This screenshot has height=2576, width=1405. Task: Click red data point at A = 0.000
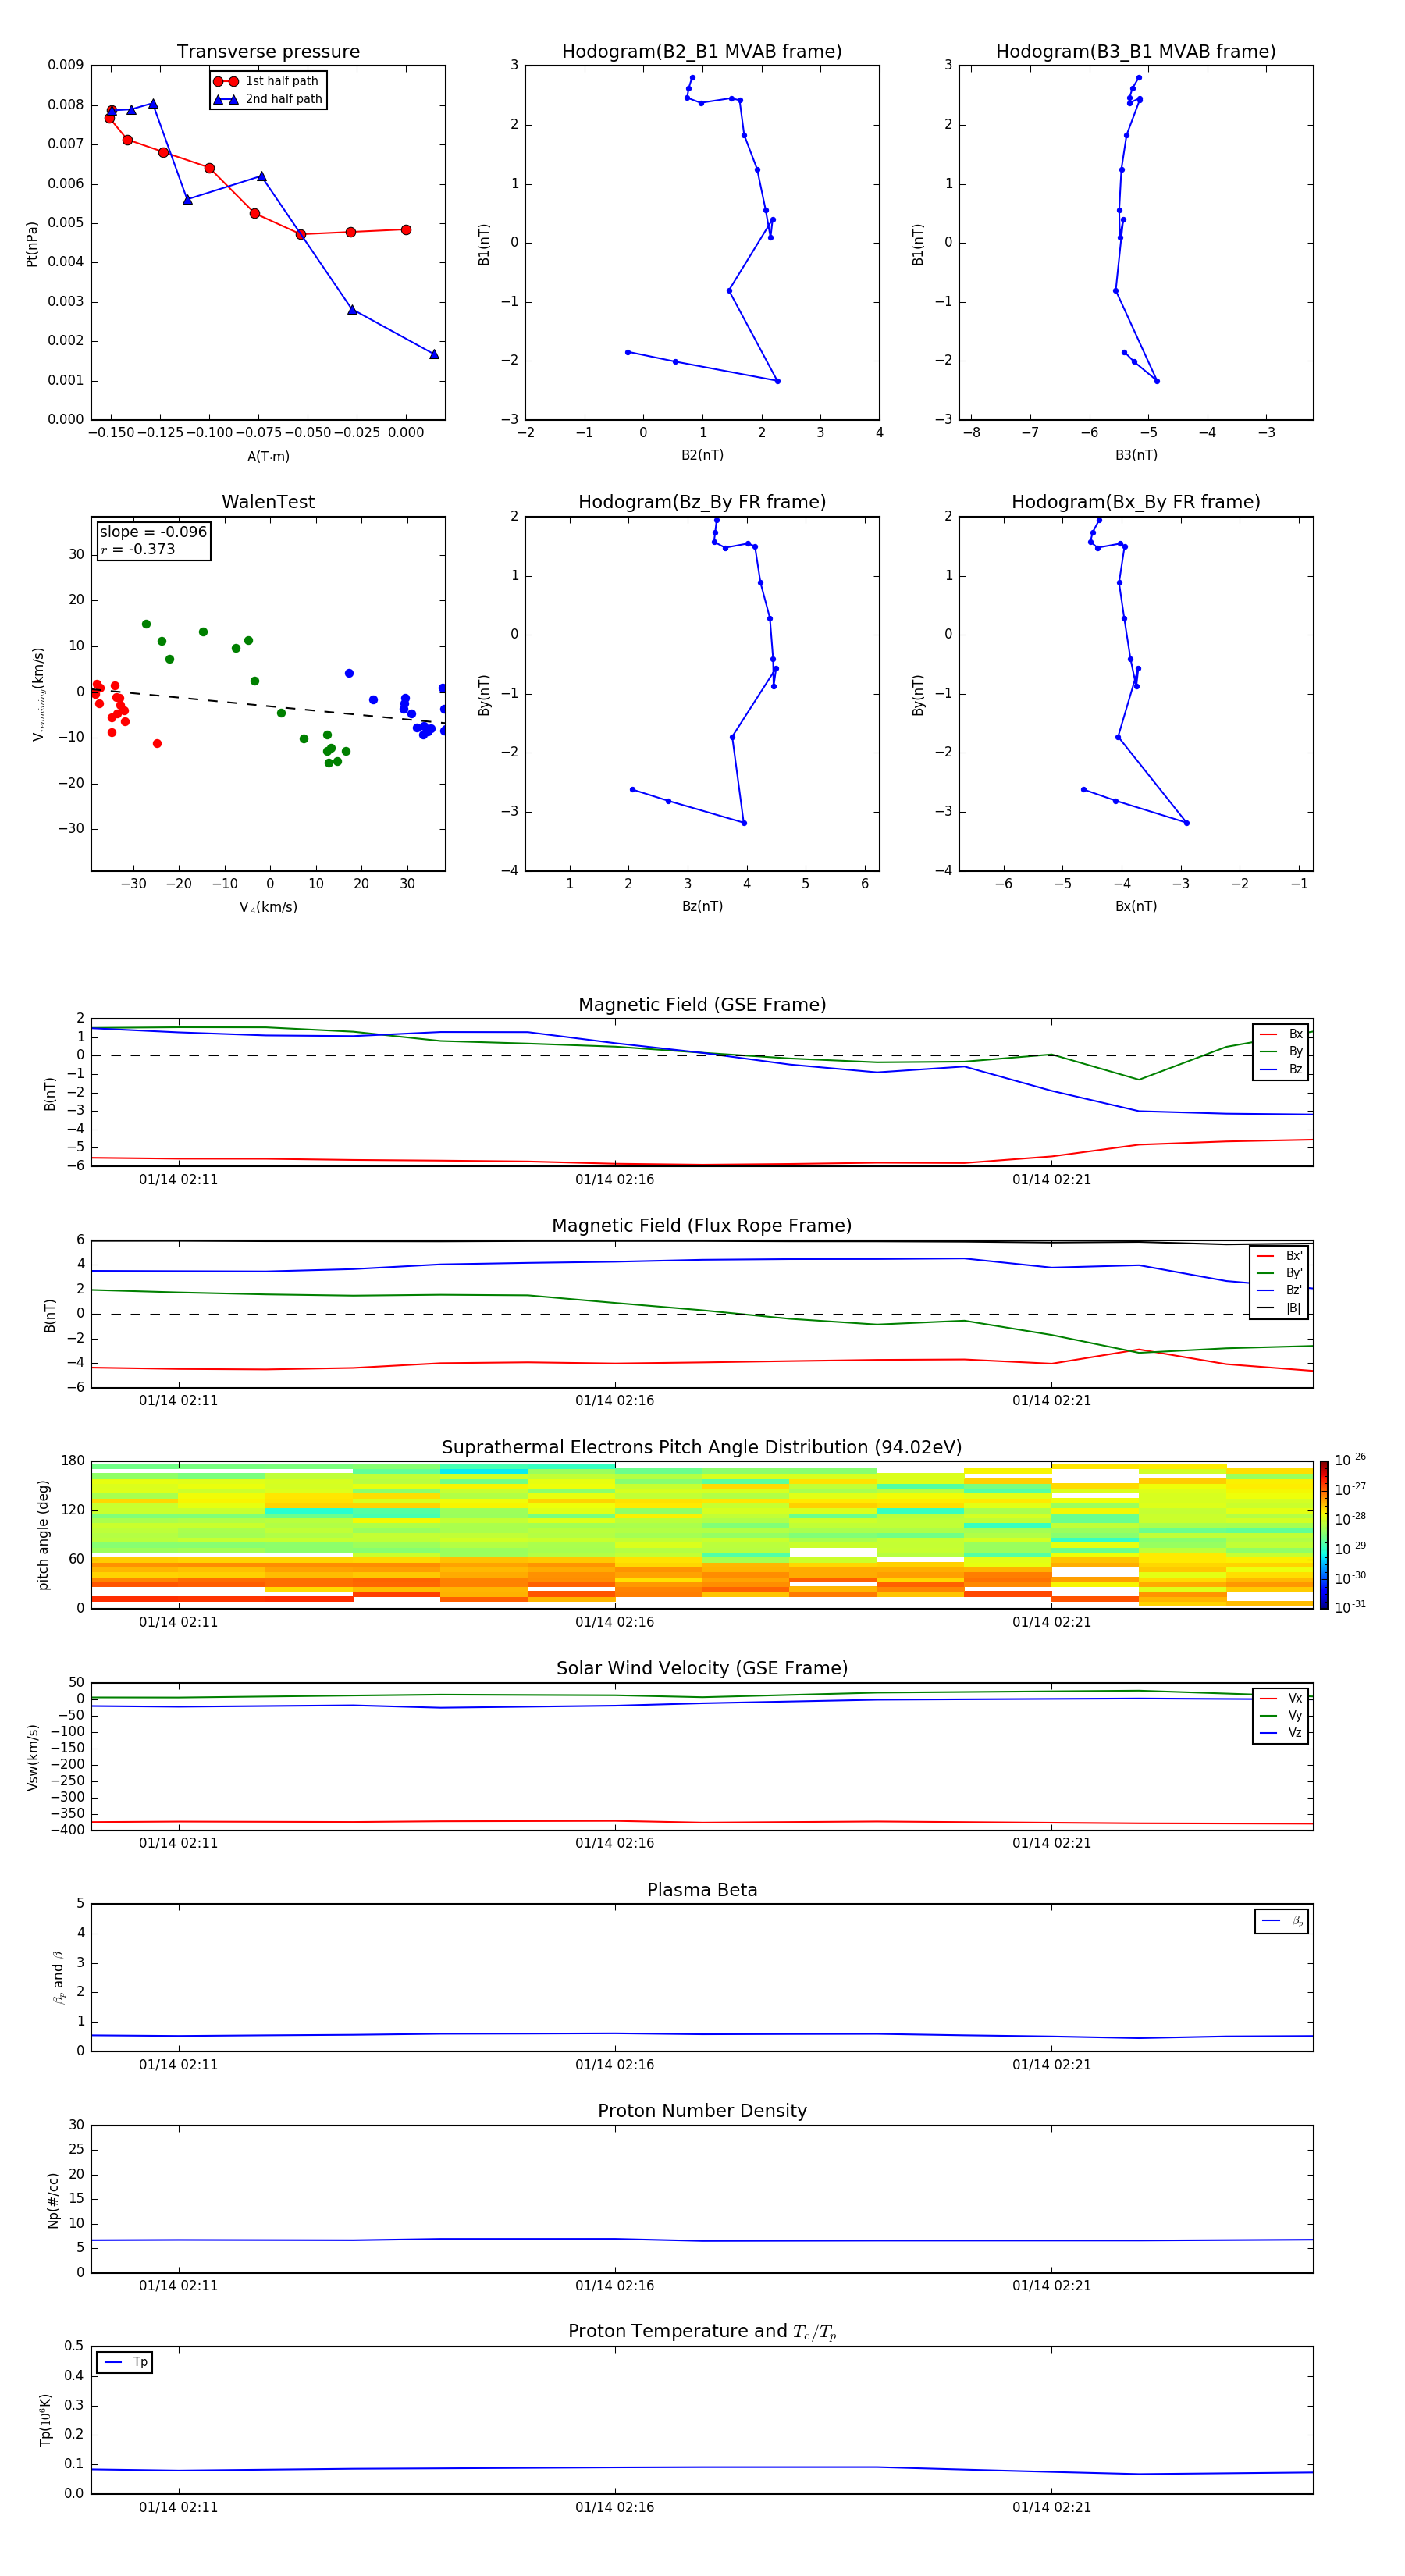[x=406, y=230]
